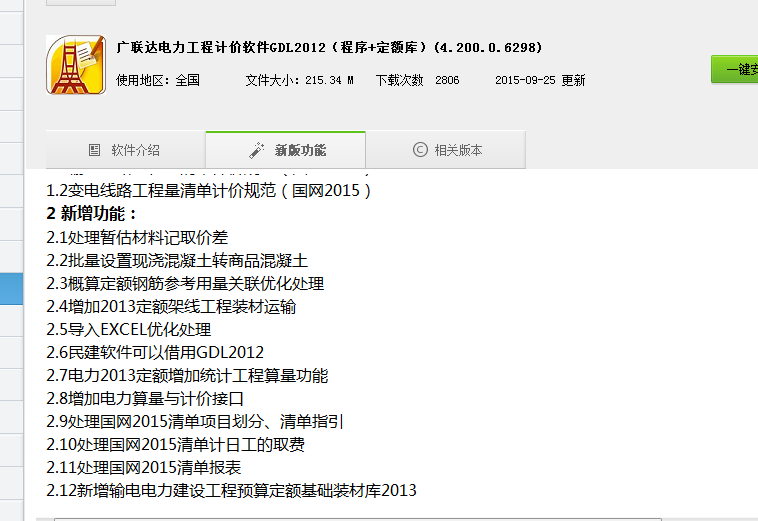Click line 2.1处理暂估材料记取价差

137,237
